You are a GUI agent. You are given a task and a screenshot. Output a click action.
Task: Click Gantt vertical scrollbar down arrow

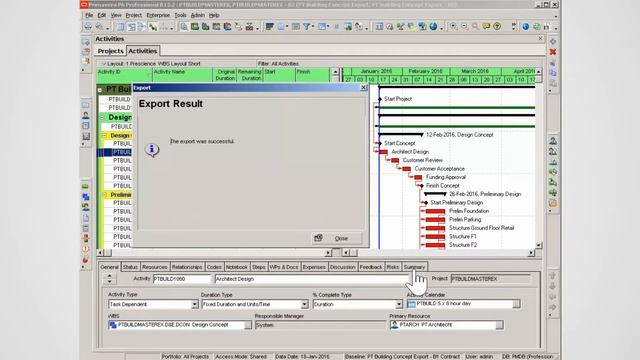538,245
